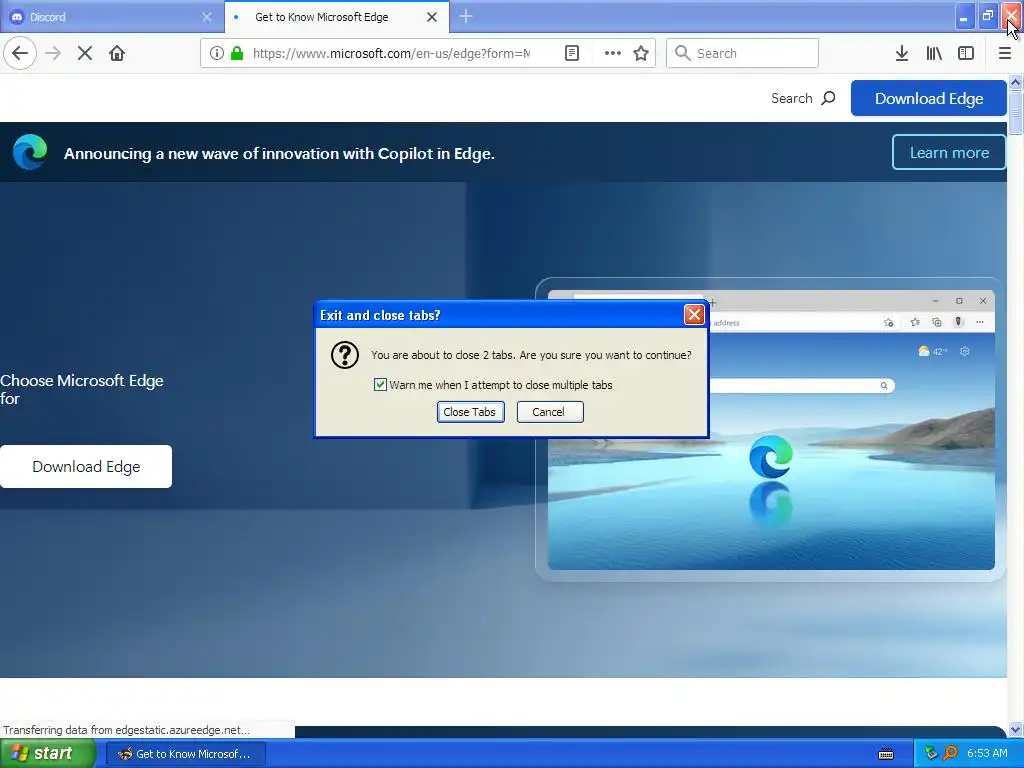Close the Get to Know Microsoft Edge tab

[432, 17]
